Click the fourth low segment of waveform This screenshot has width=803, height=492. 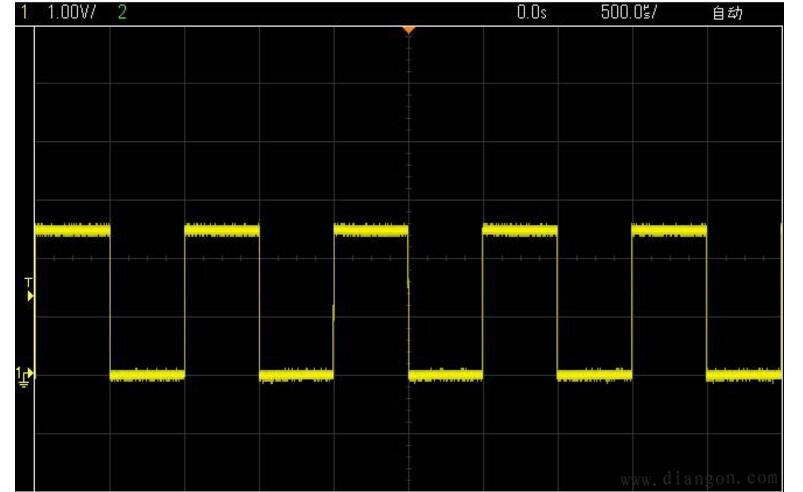click(x=595, y=375)
